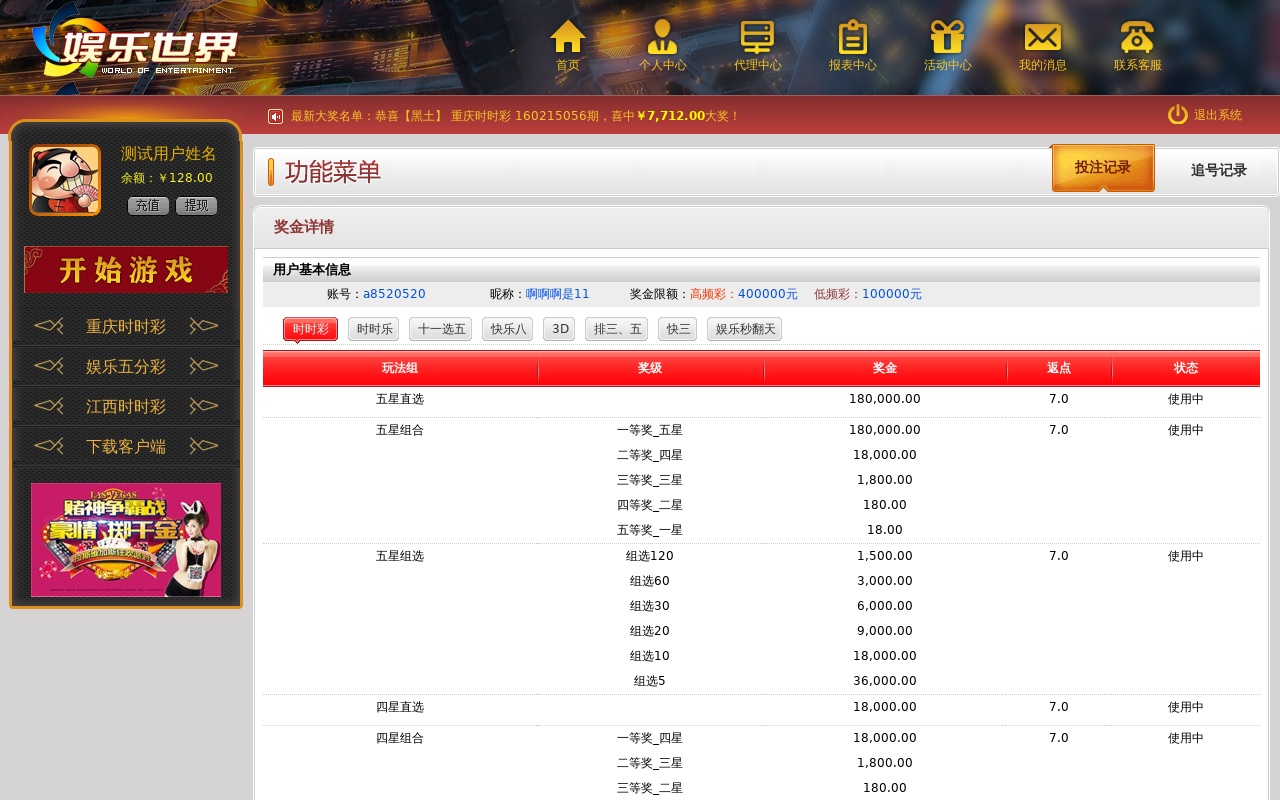Click the 四星直选 row name
This screenshot has height=800, width=1280.
[400, 707]
